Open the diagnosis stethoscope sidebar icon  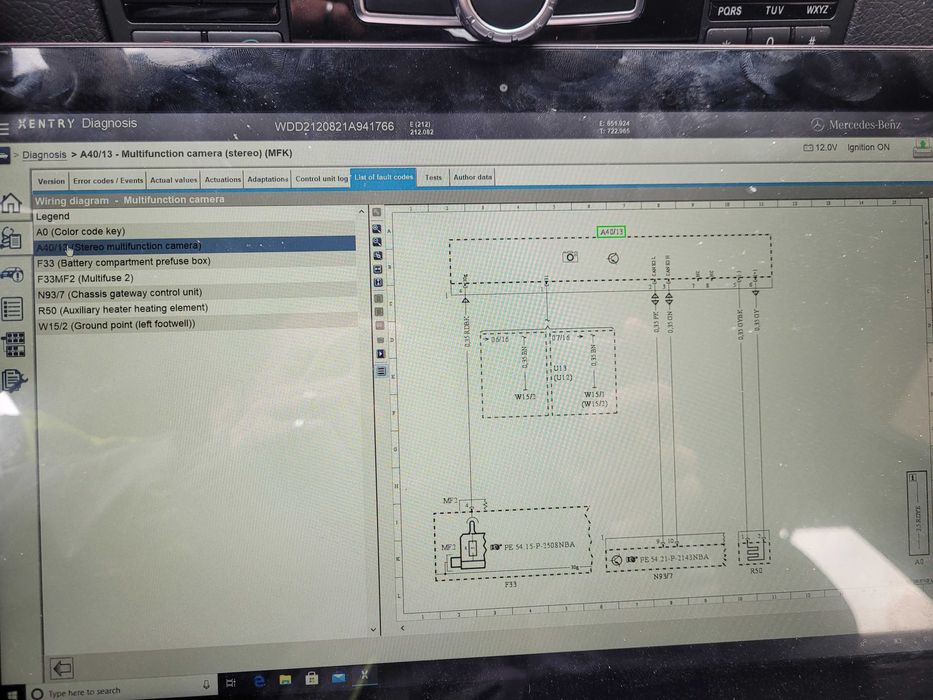tap(11, 238)
